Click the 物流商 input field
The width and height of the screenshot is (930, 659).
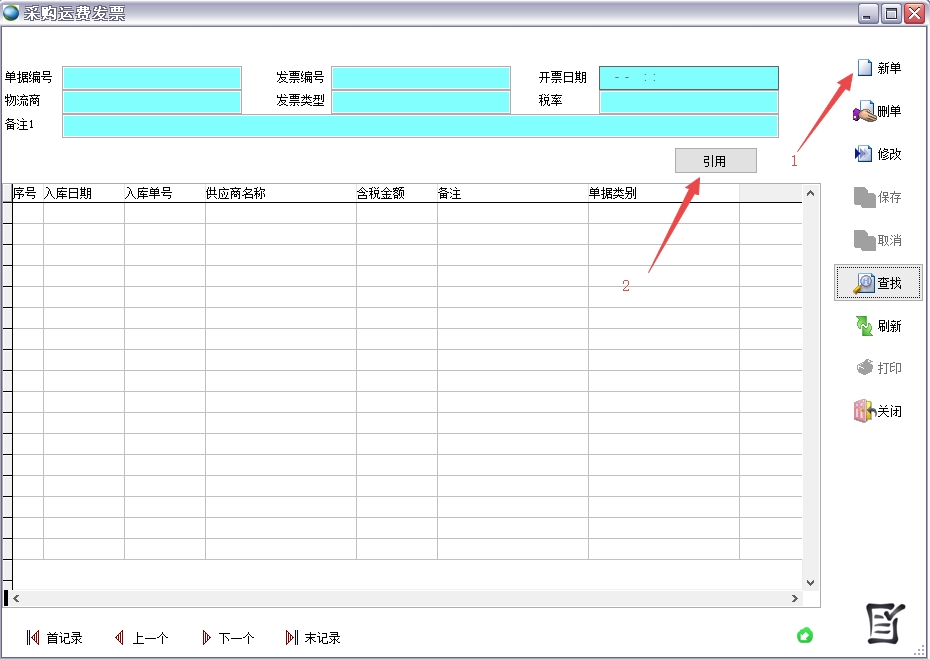[x=152, y=101]
